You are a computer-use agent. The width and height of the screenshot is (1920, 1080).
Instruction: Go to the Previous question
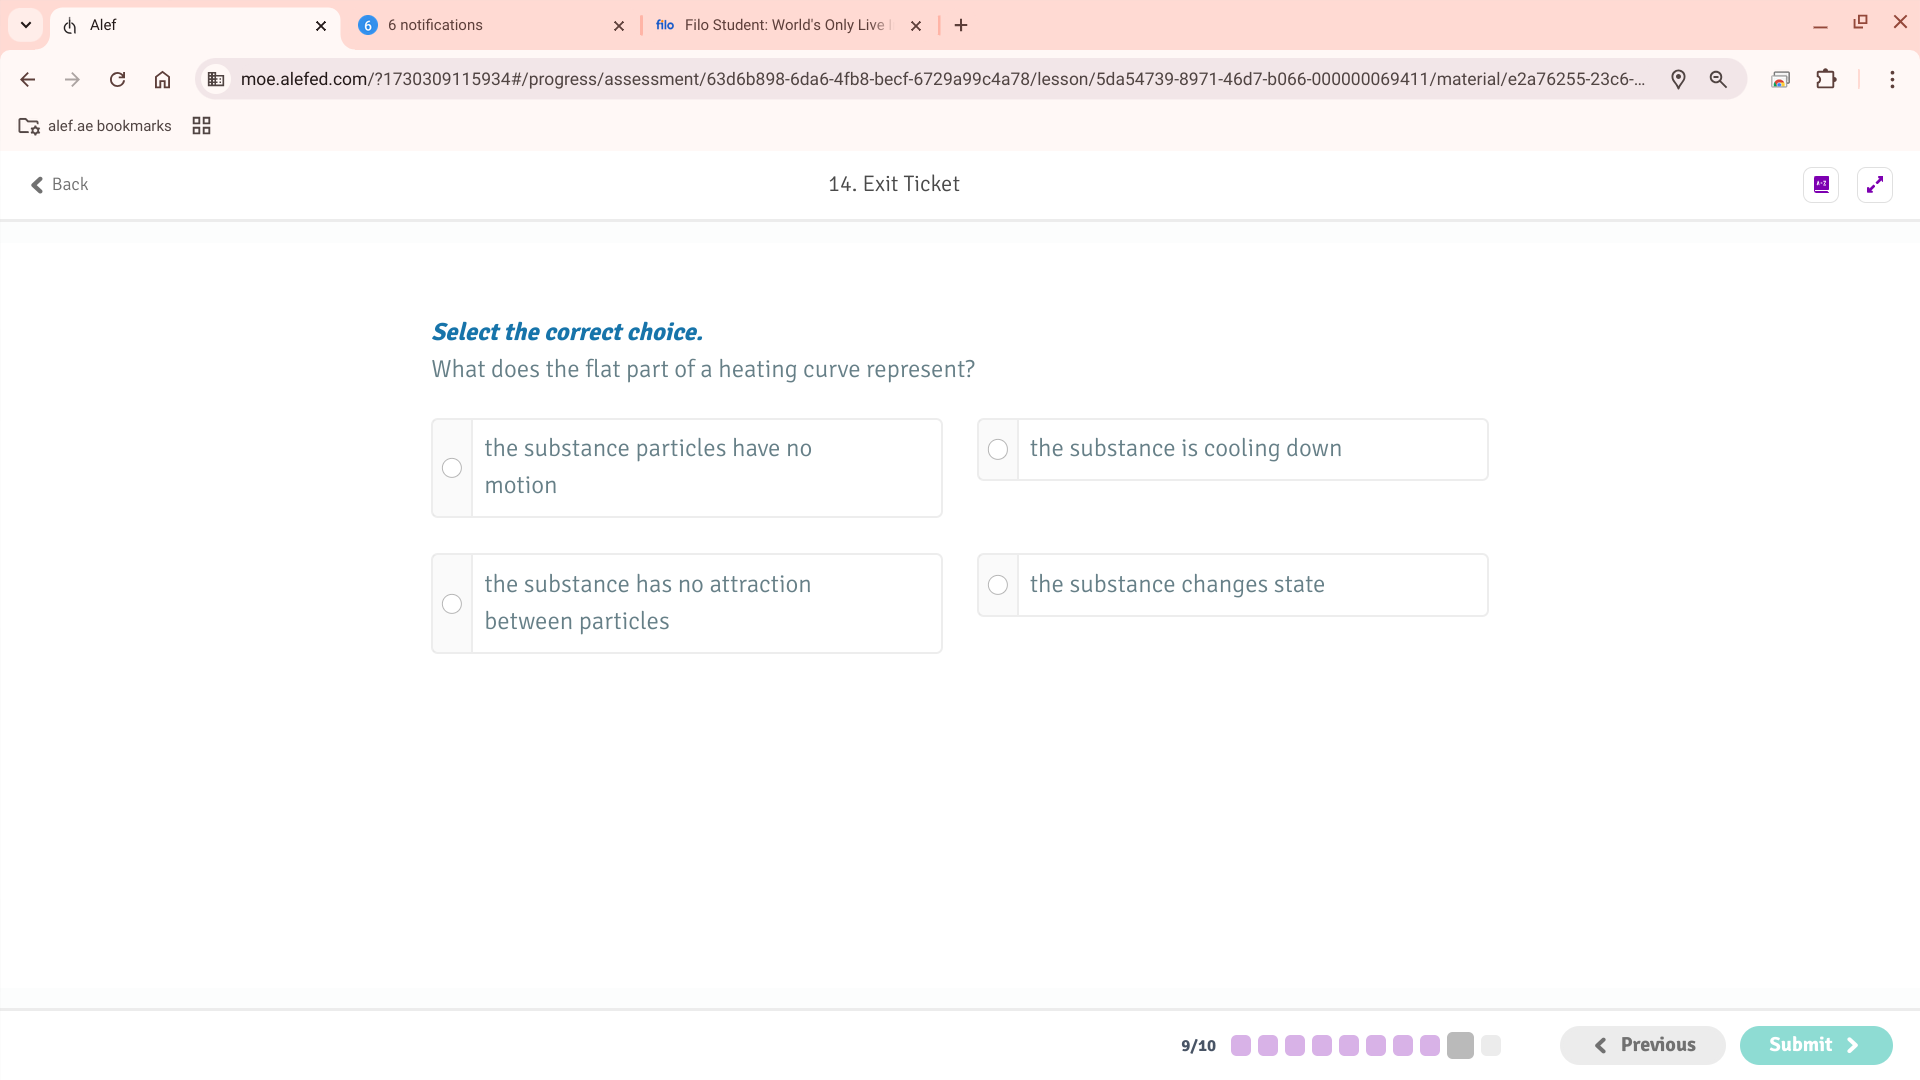[1642, 1045]
